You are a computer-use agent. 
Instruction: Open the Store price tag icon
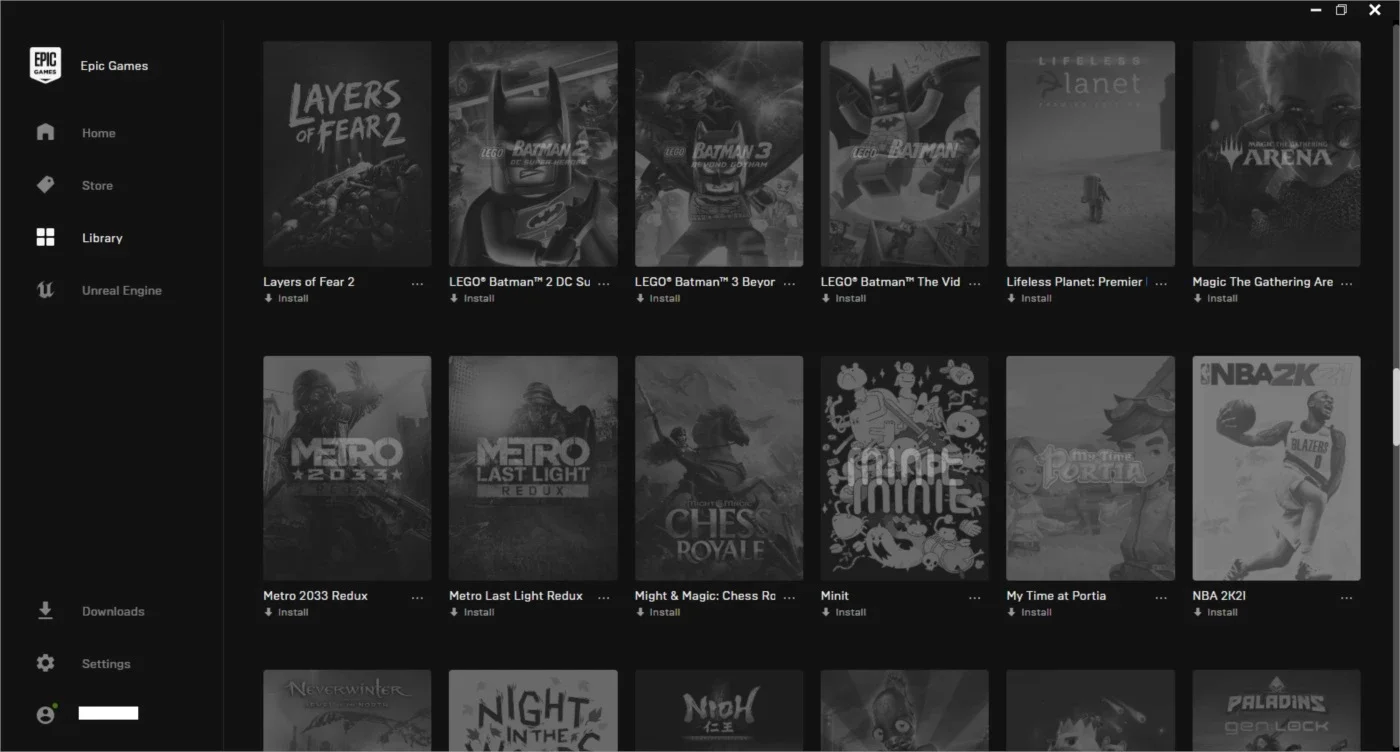tap(45, 185)
